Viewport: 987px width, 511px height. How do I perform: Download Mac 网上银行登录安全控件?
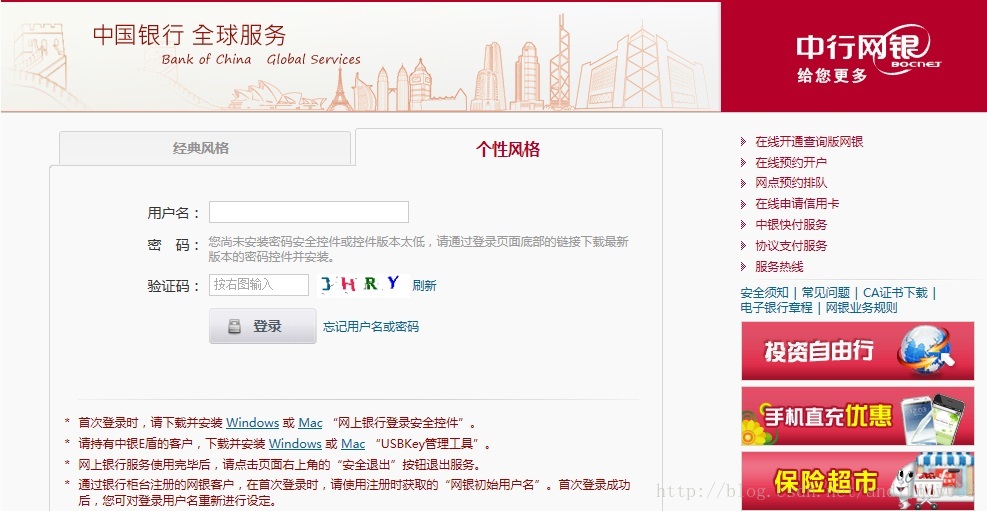pyautogui.click(x=310, y=423)
